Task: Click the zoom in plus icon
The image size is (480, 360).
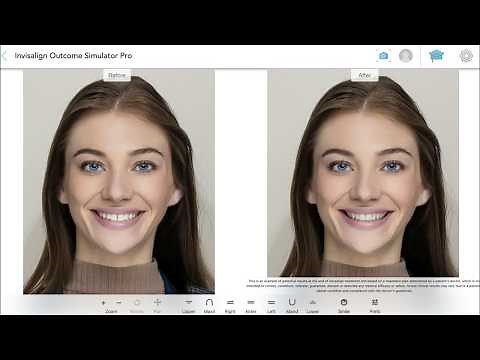Action: click(103, 303)
